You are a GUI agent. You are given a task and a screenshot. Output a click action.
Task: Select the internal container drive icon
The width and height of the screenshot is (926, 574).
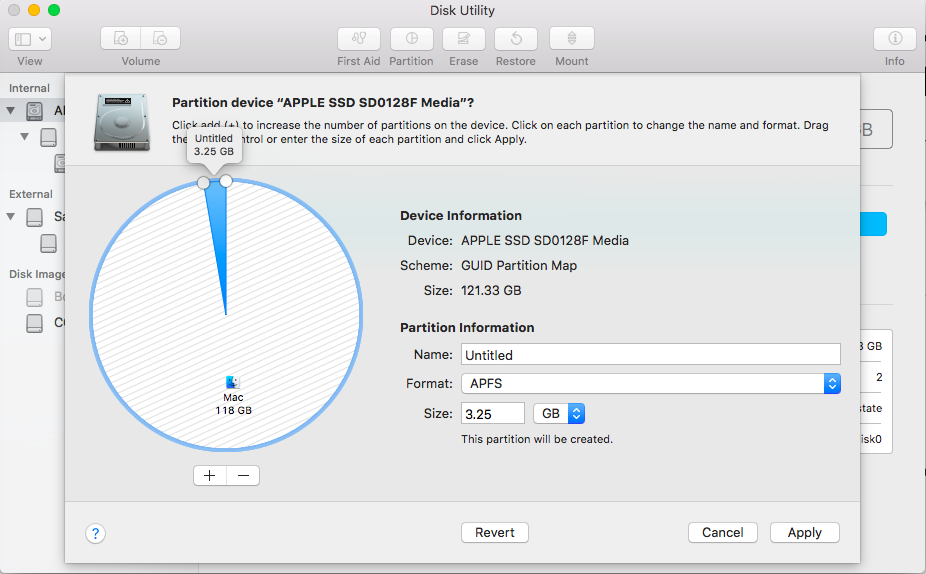[48, 137]
